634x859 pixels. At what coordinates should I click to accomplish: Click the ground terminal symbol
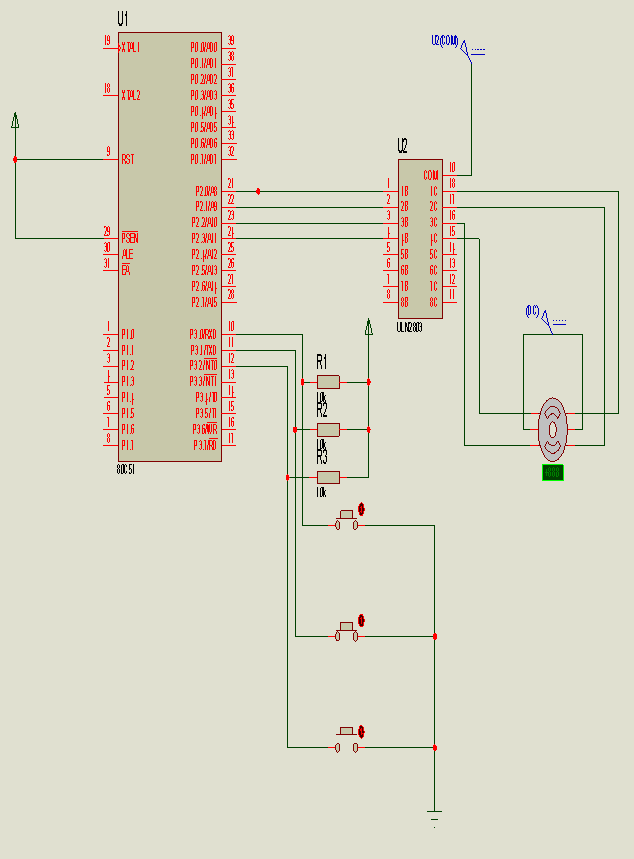click(x=434, y=818)
